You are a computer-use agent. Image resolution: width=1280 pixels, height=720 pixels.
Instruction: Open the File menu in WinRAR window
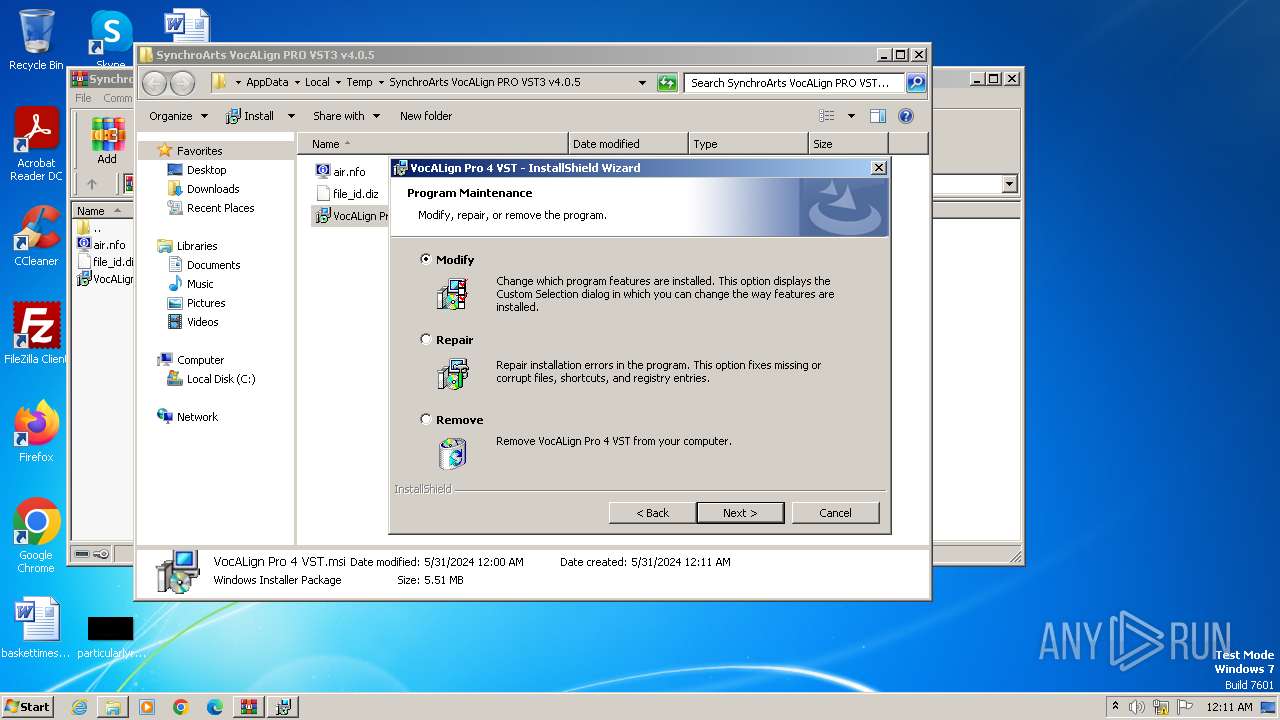pos(83,98)
